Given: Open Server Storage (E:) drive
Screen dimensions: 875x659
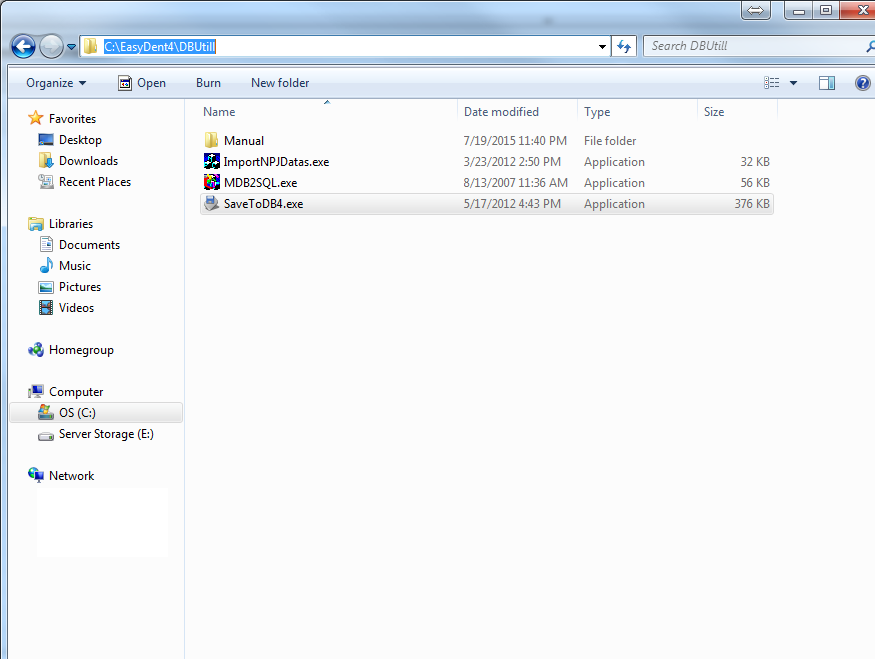Looking at the screenshot, I should click(x=106, y=434).
